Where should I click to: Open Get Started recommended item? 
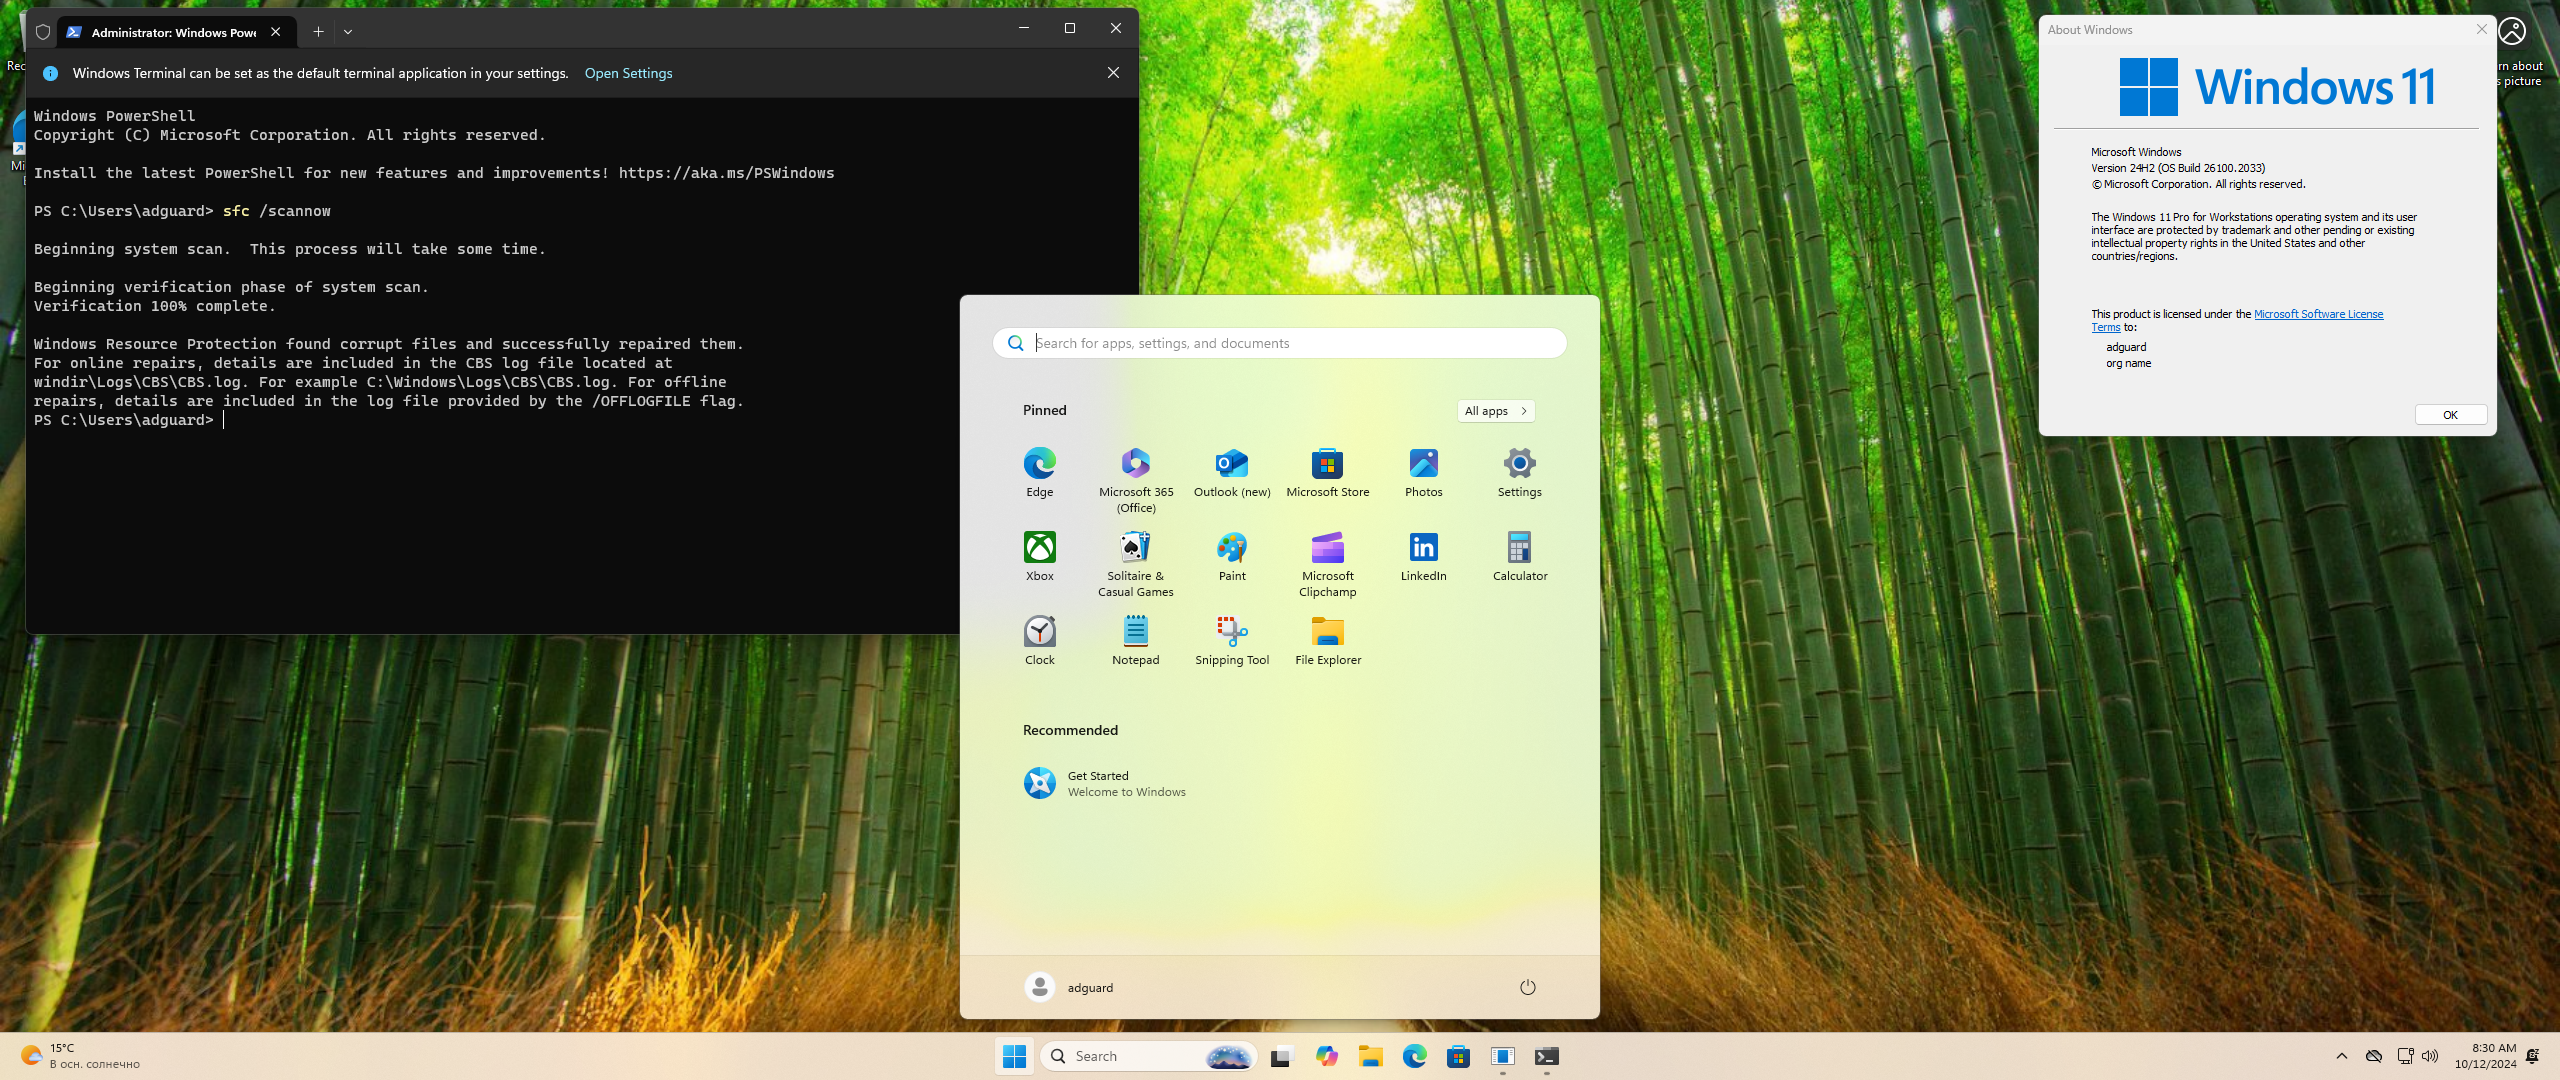(x=1105, y=783)
